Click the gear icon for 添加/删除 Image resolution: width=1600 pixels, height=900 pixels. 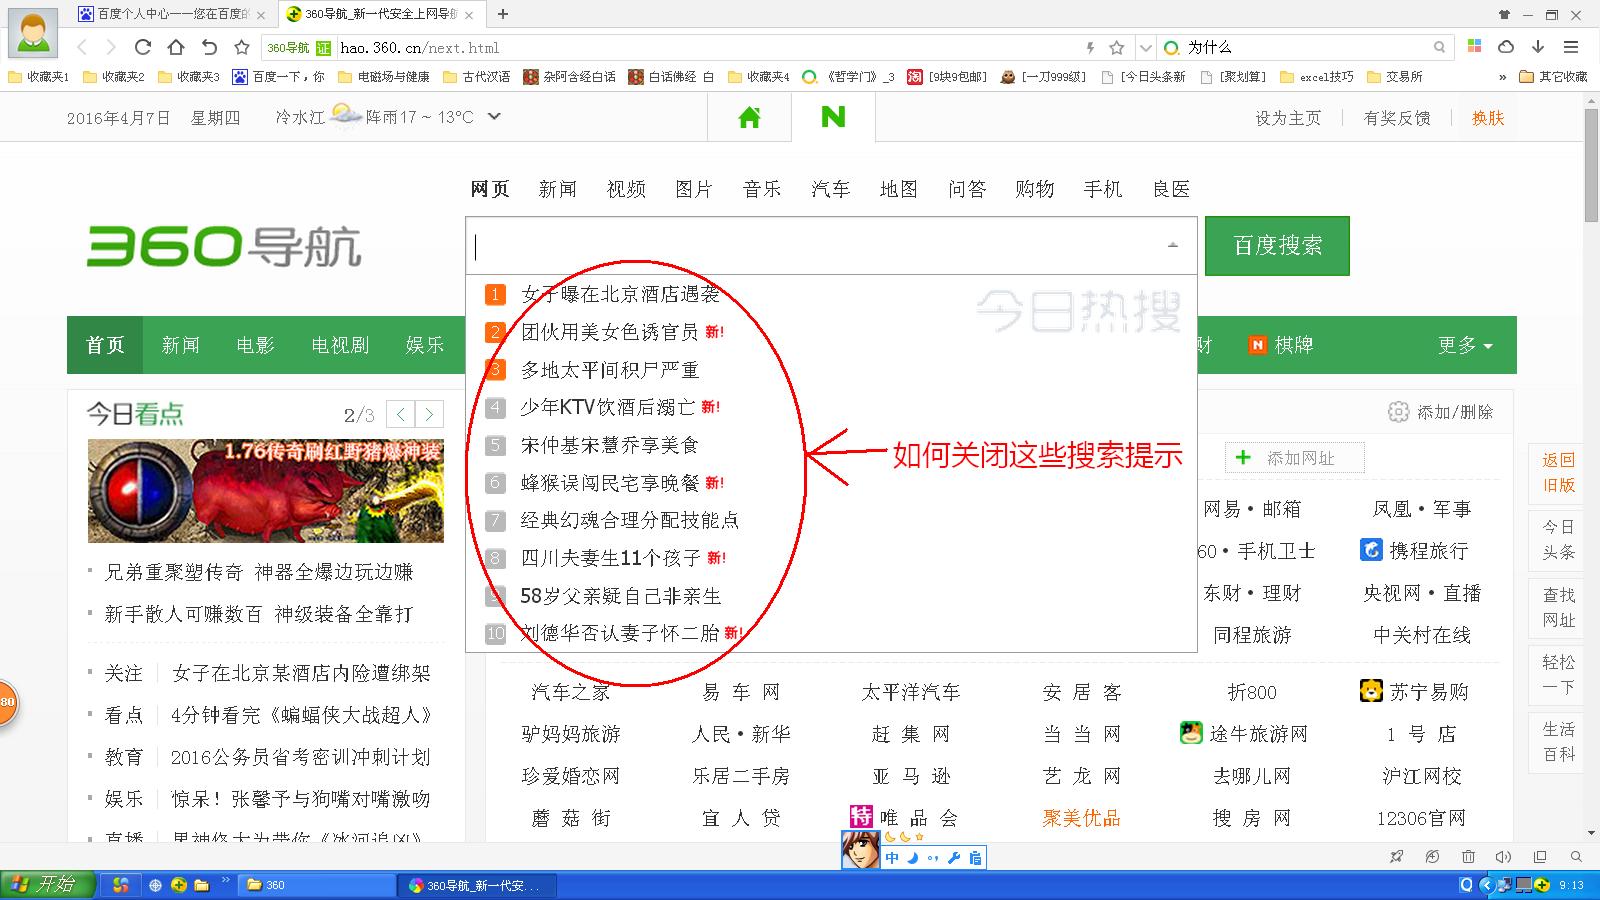[x=1398, y=412]
